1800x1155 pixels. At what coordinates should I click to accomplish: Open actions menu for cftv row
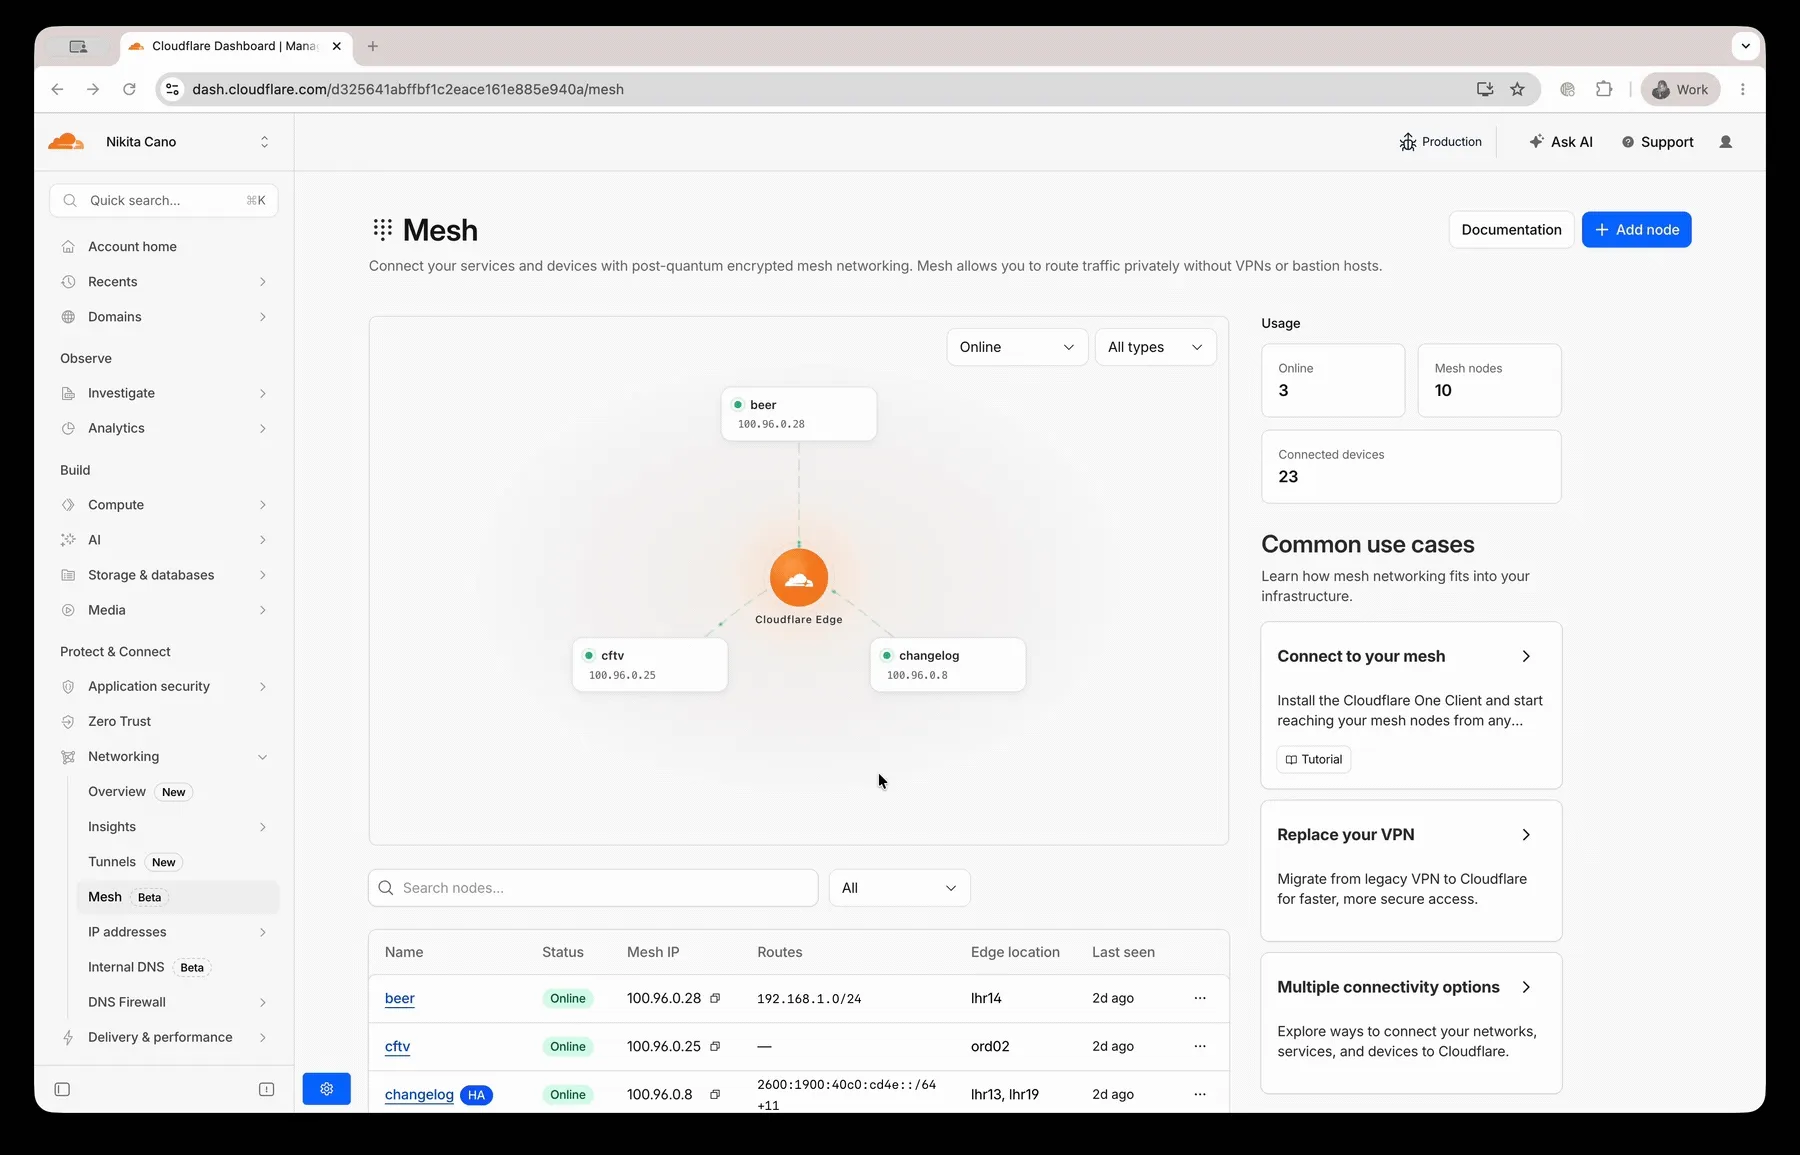pyautogui.click(x=1200, y=1046)
